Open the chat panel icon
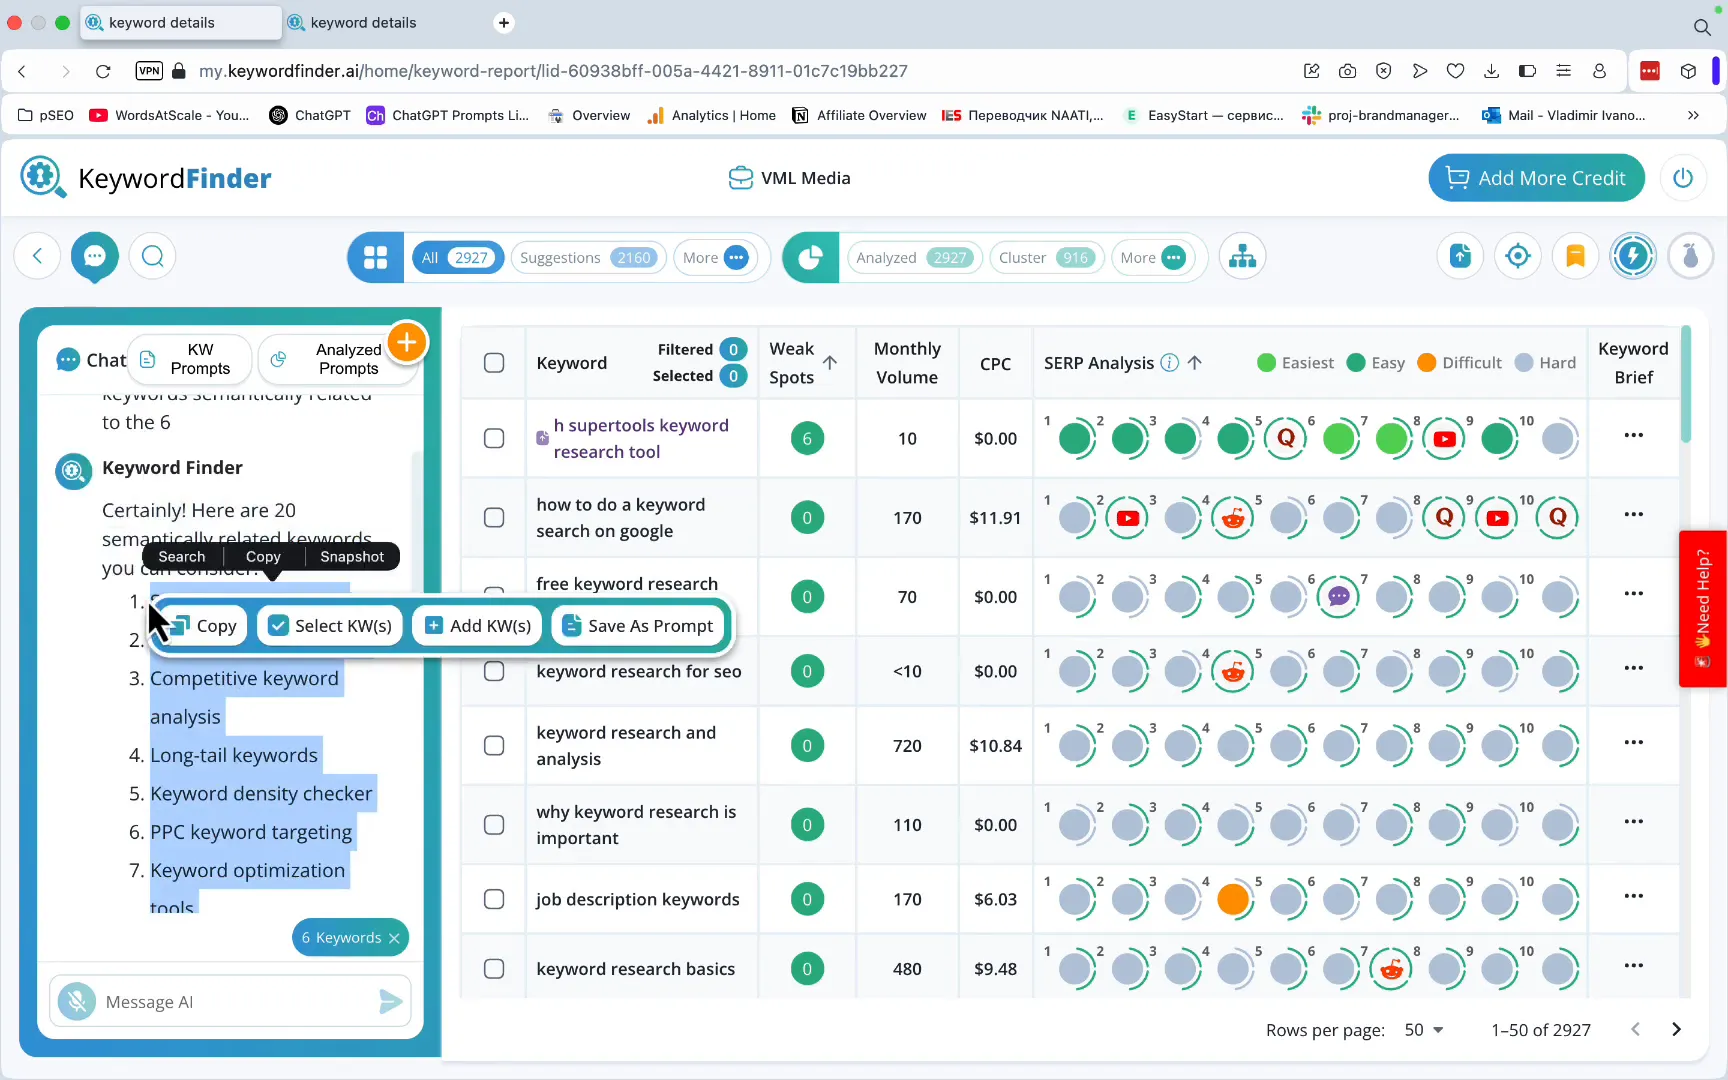Image resolution: width=1728 pixels, height=1080 pixels. [x=95, y=257]
